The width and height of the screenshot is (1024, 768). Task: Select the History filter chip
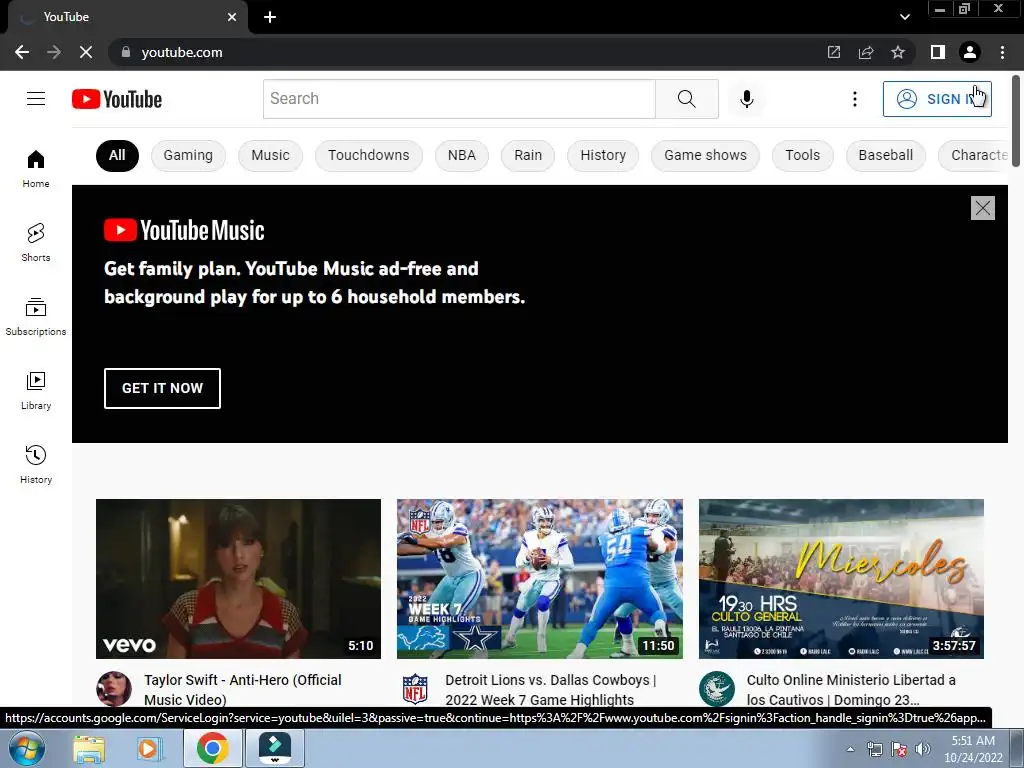tap(603, 155)
